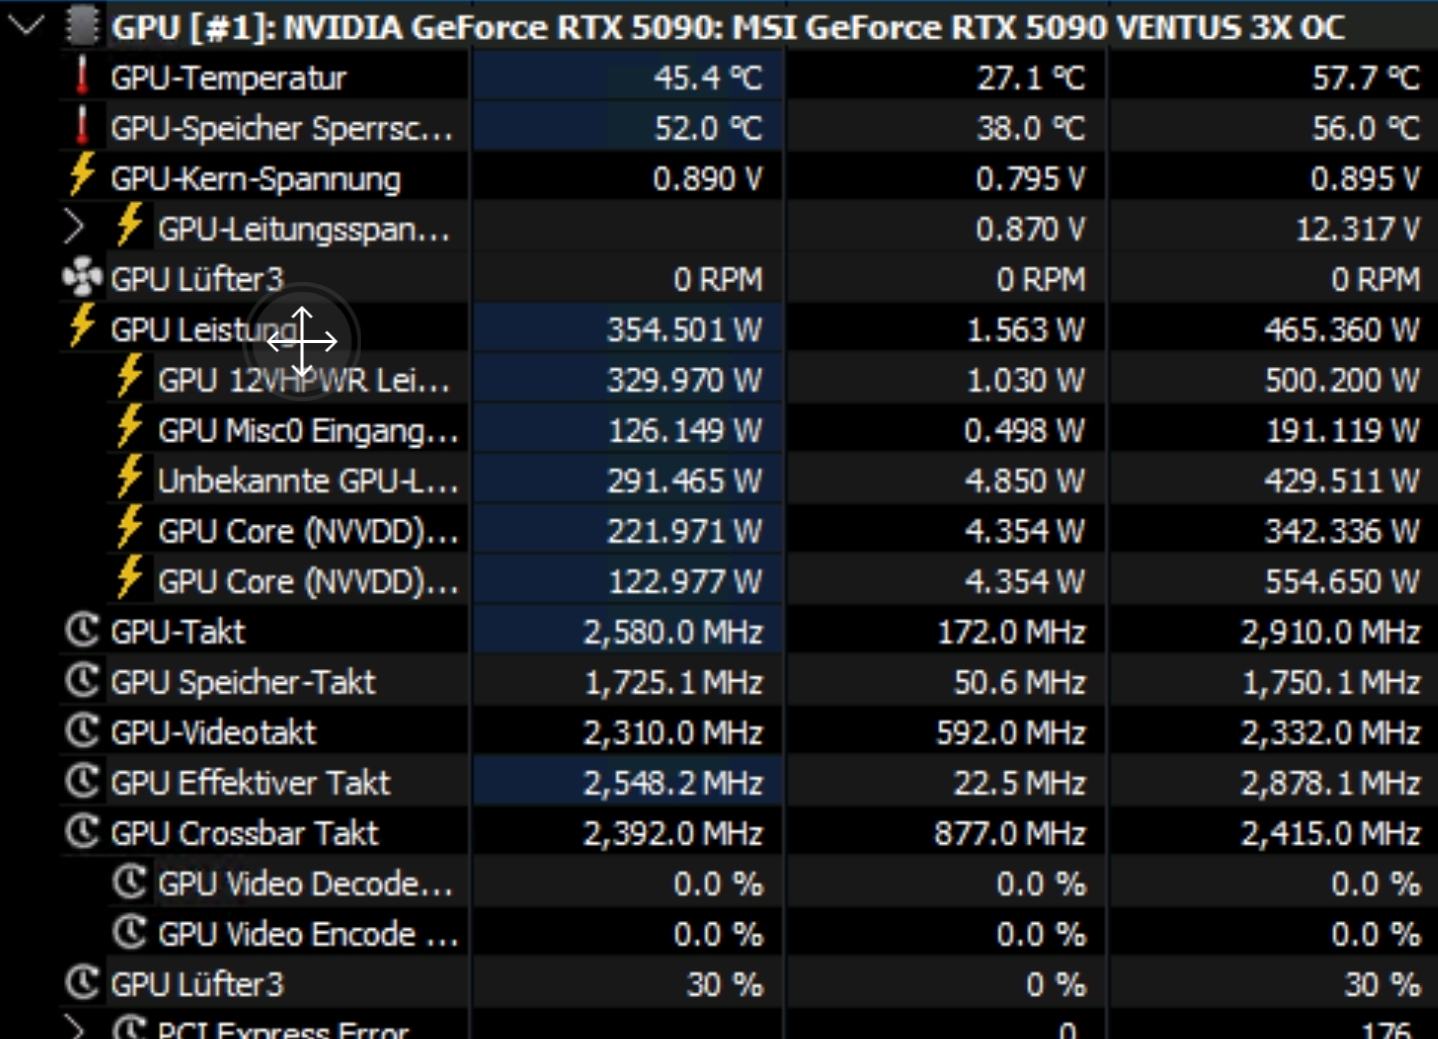Click the lightning icon beside GPU-Kern-Spannung
This screenshot has width=1438, height=1039.
click(x=82, y=176)
